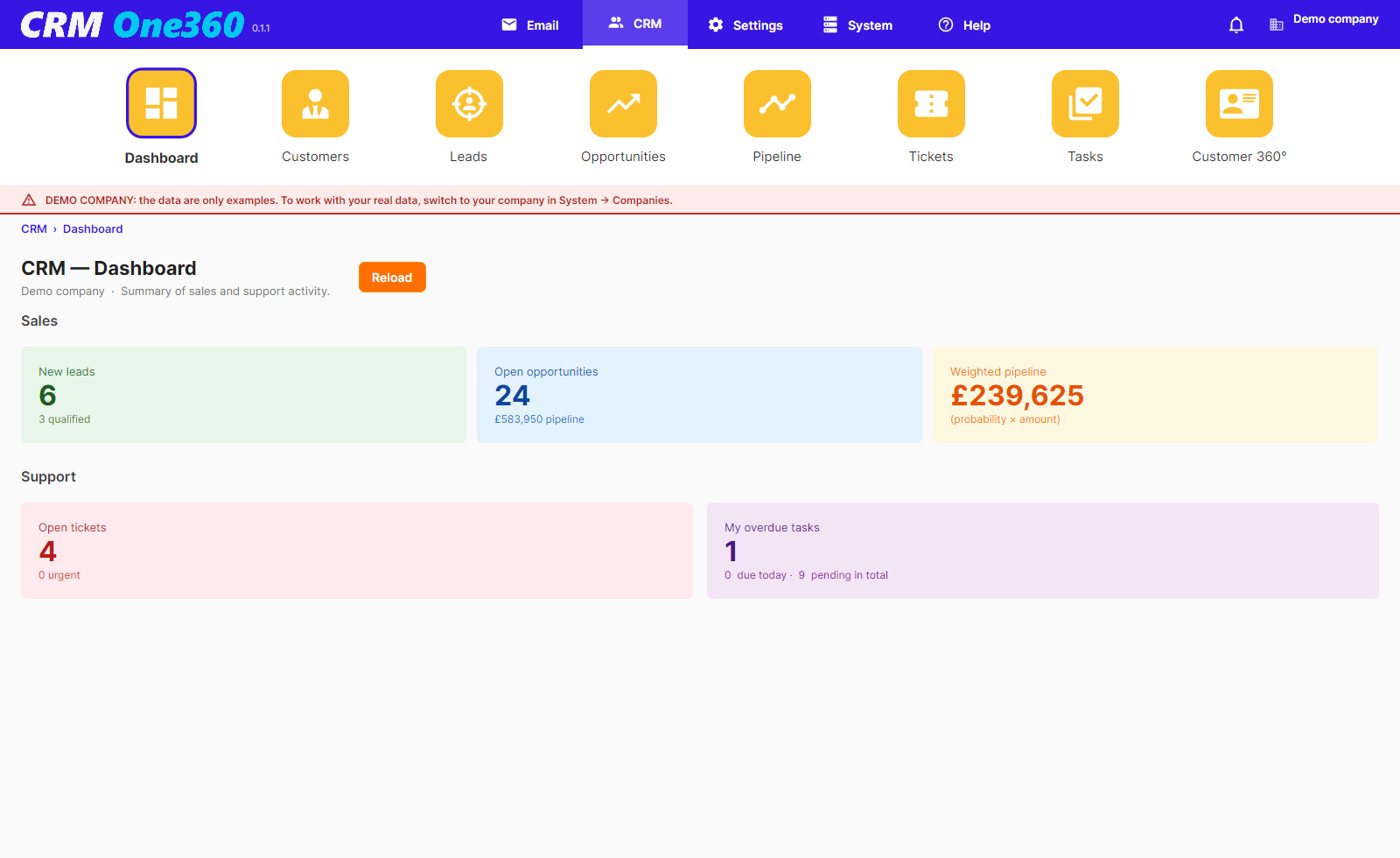Open the System menu
The width and height of the screenshot is (1400, 858).
(x=857, y=25)
